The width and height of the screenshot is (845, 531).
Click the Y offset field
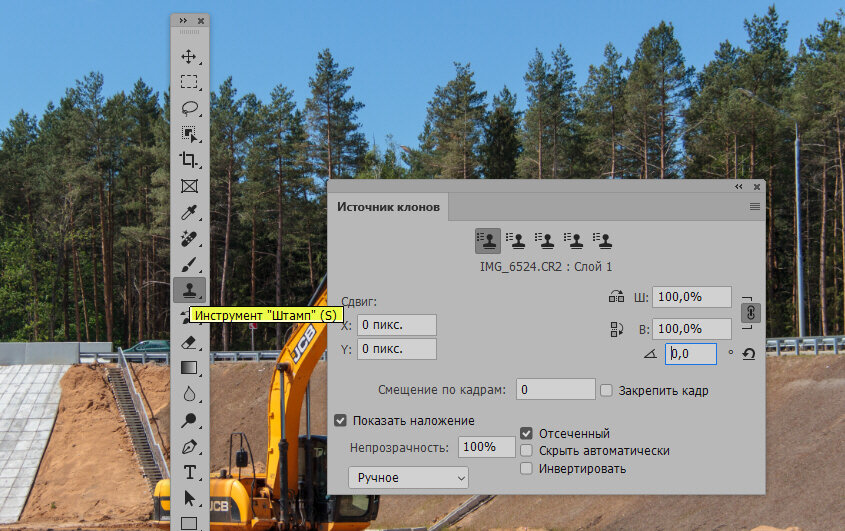pos(397,349)
